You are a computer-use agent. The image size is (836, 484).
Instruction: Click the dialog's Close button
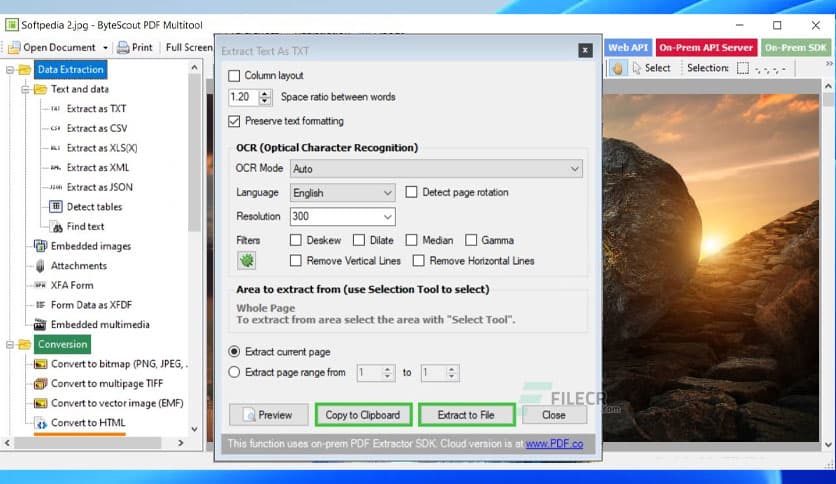click(x=554, y=415)
